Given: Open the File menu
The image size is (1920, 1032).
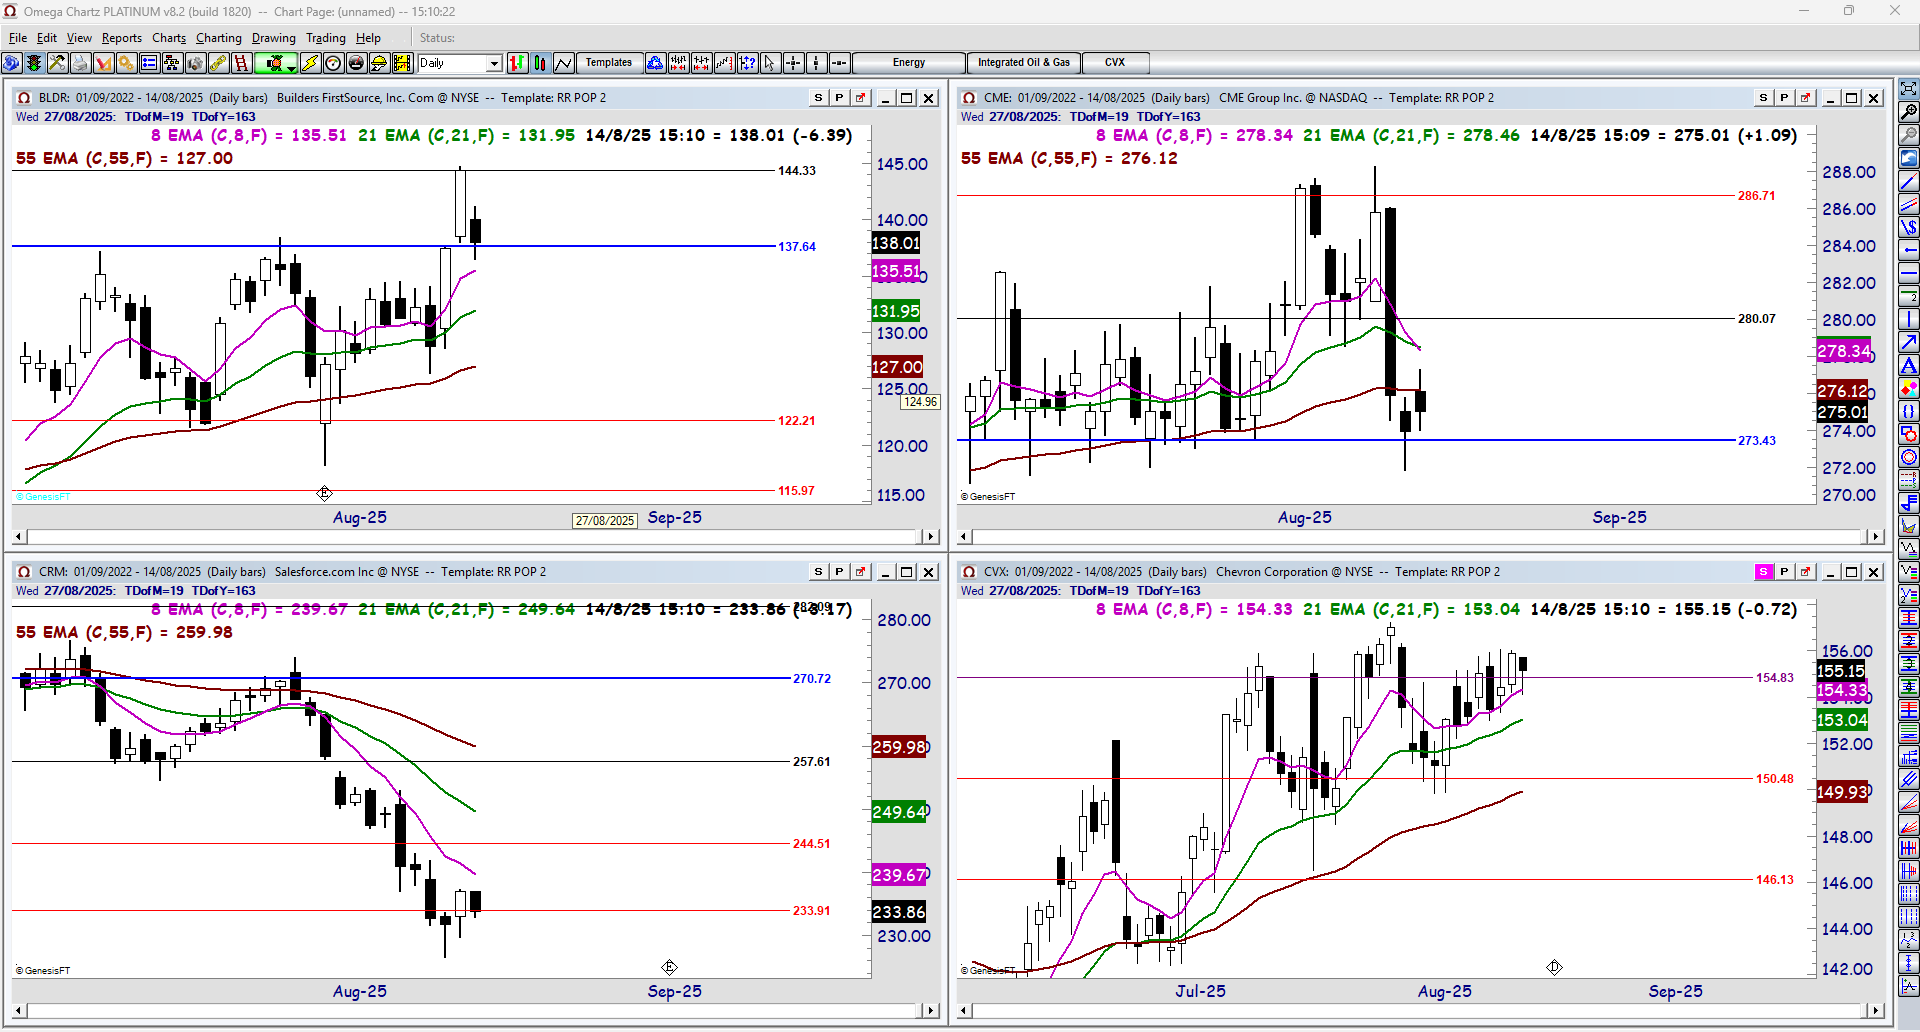Looking at the screenshot, I should (18, 38).
